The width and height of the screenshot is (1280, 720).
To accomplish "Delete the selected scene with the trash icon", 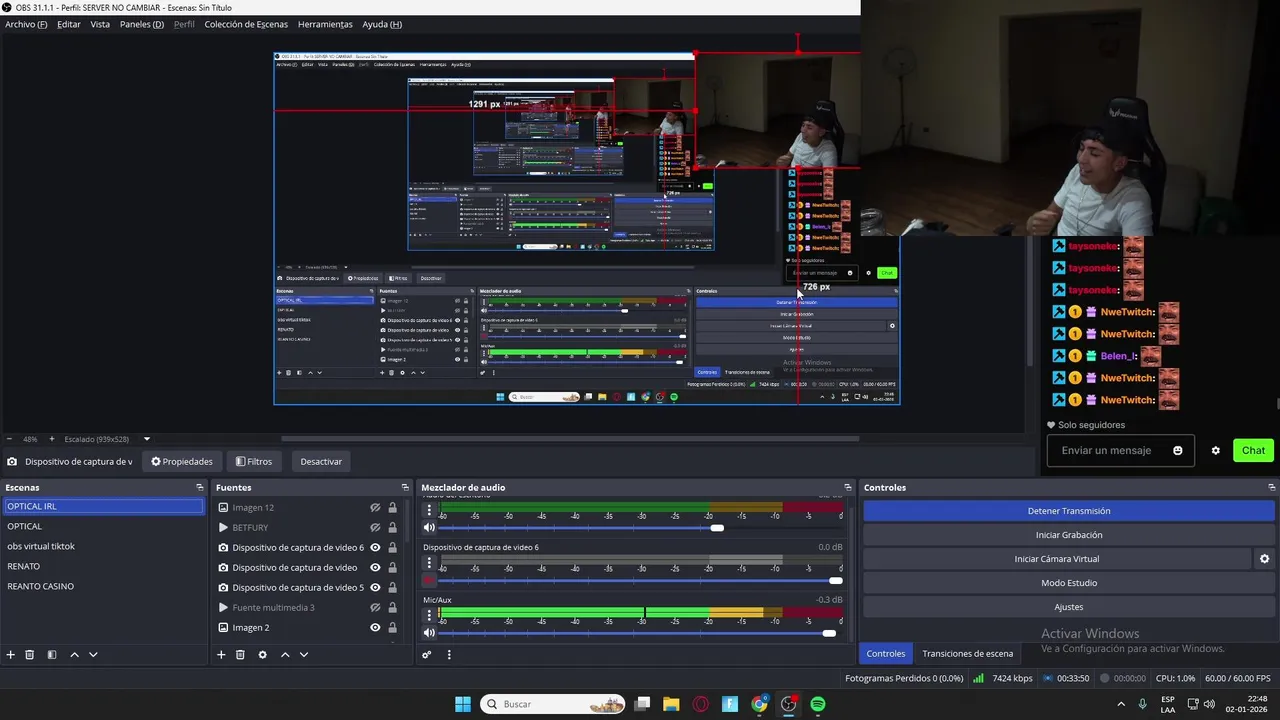I will coord(30,655).
